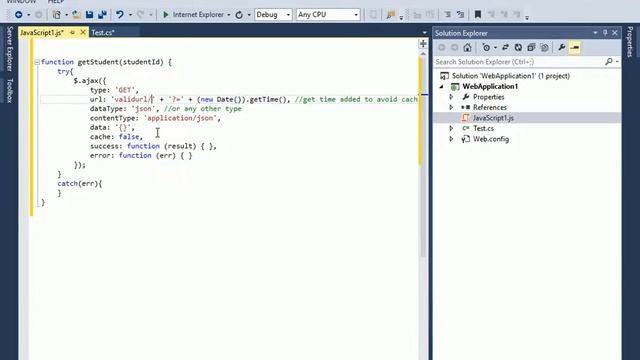Screen dimensions: 640x360
Task: Expand the References tree node
Action: coord(451,107)
